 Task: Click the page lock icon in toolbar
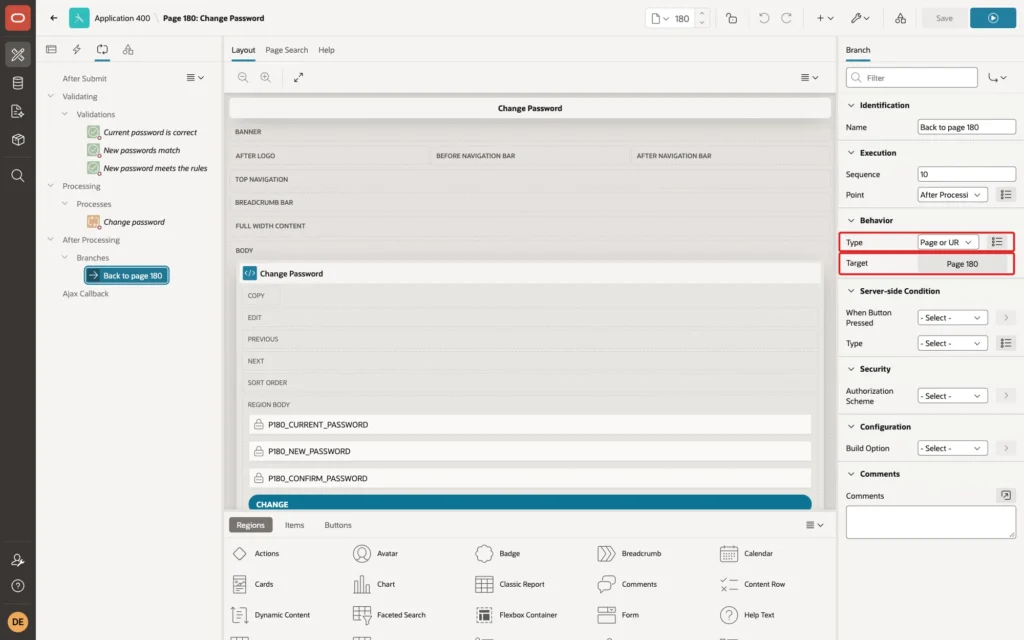pyautogui.click(x=731, y=18)
